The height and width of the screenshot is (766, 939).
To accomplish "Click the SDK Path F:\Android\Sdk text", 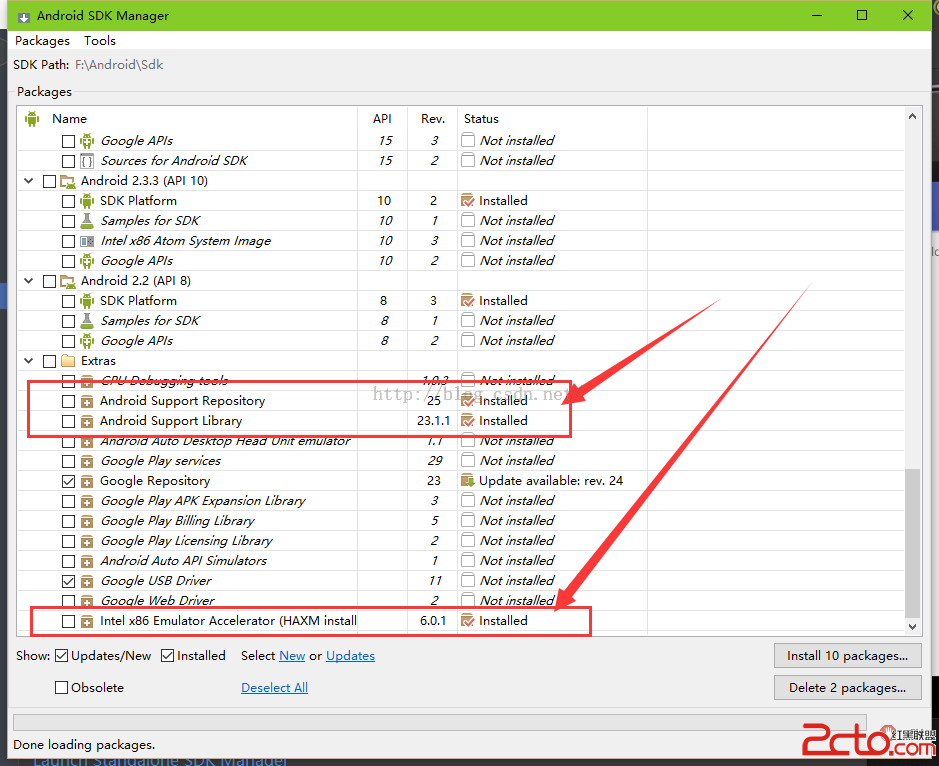I will 119,65.
